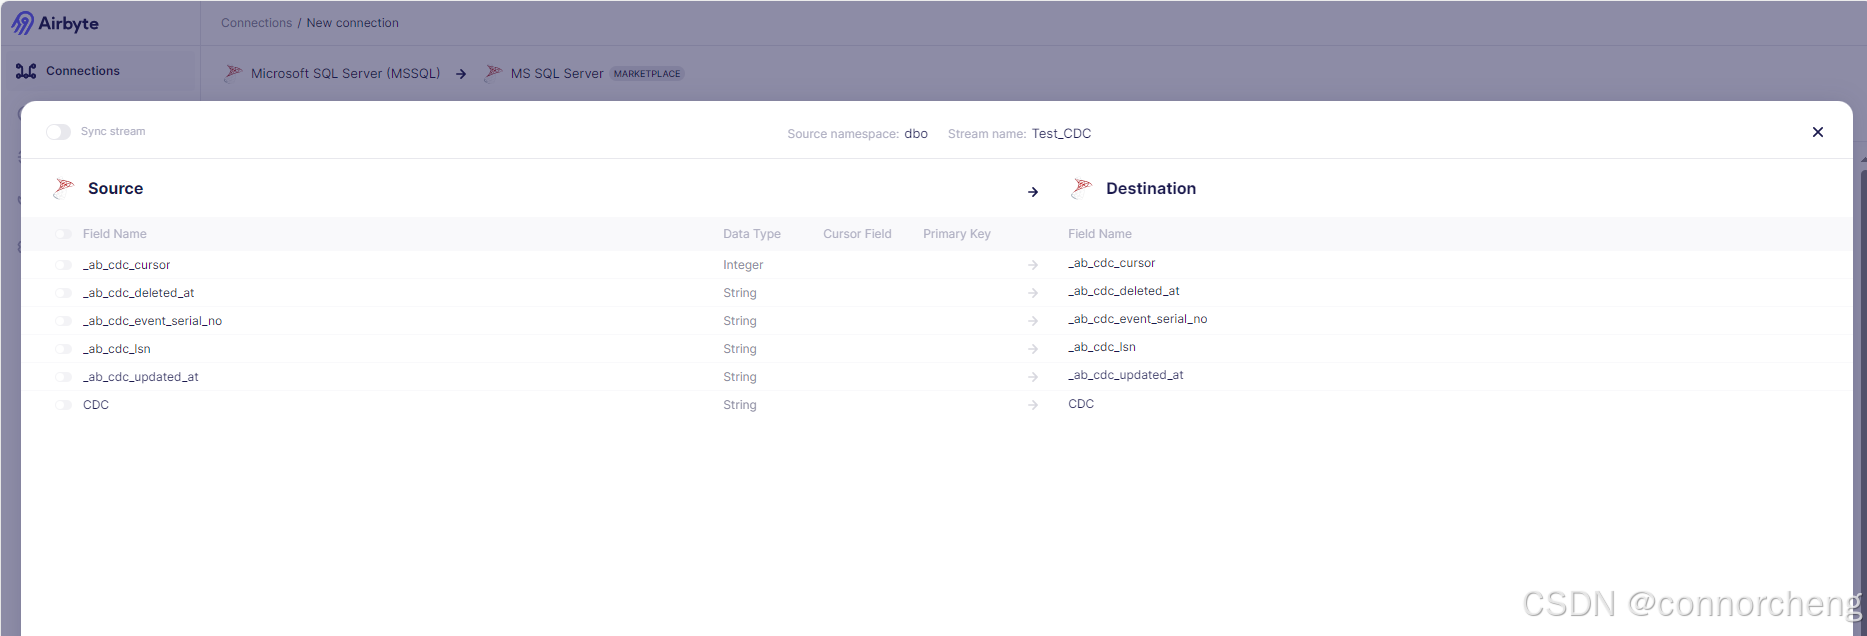Click mapping arrow in _ab_cdc_cursor row
1867x636 pixels.
[1033, 265]
